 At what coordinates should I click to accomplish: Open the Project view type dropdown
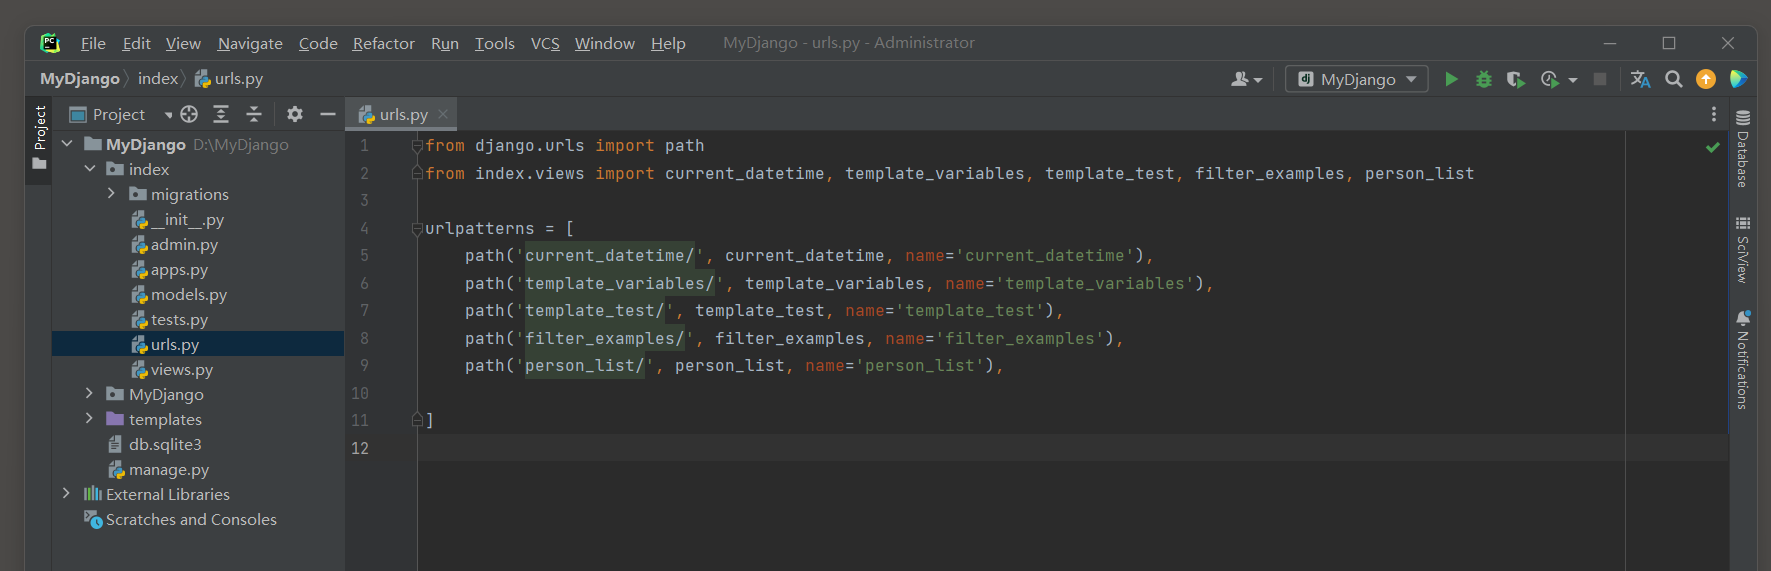(120, 114)
